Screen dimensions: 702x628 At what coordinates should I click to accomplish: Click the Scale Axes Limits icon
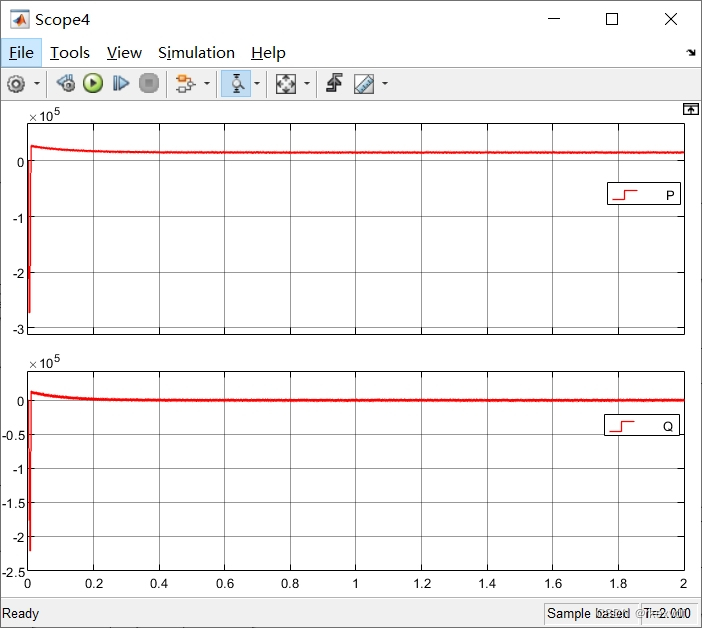tap(286, 84)
